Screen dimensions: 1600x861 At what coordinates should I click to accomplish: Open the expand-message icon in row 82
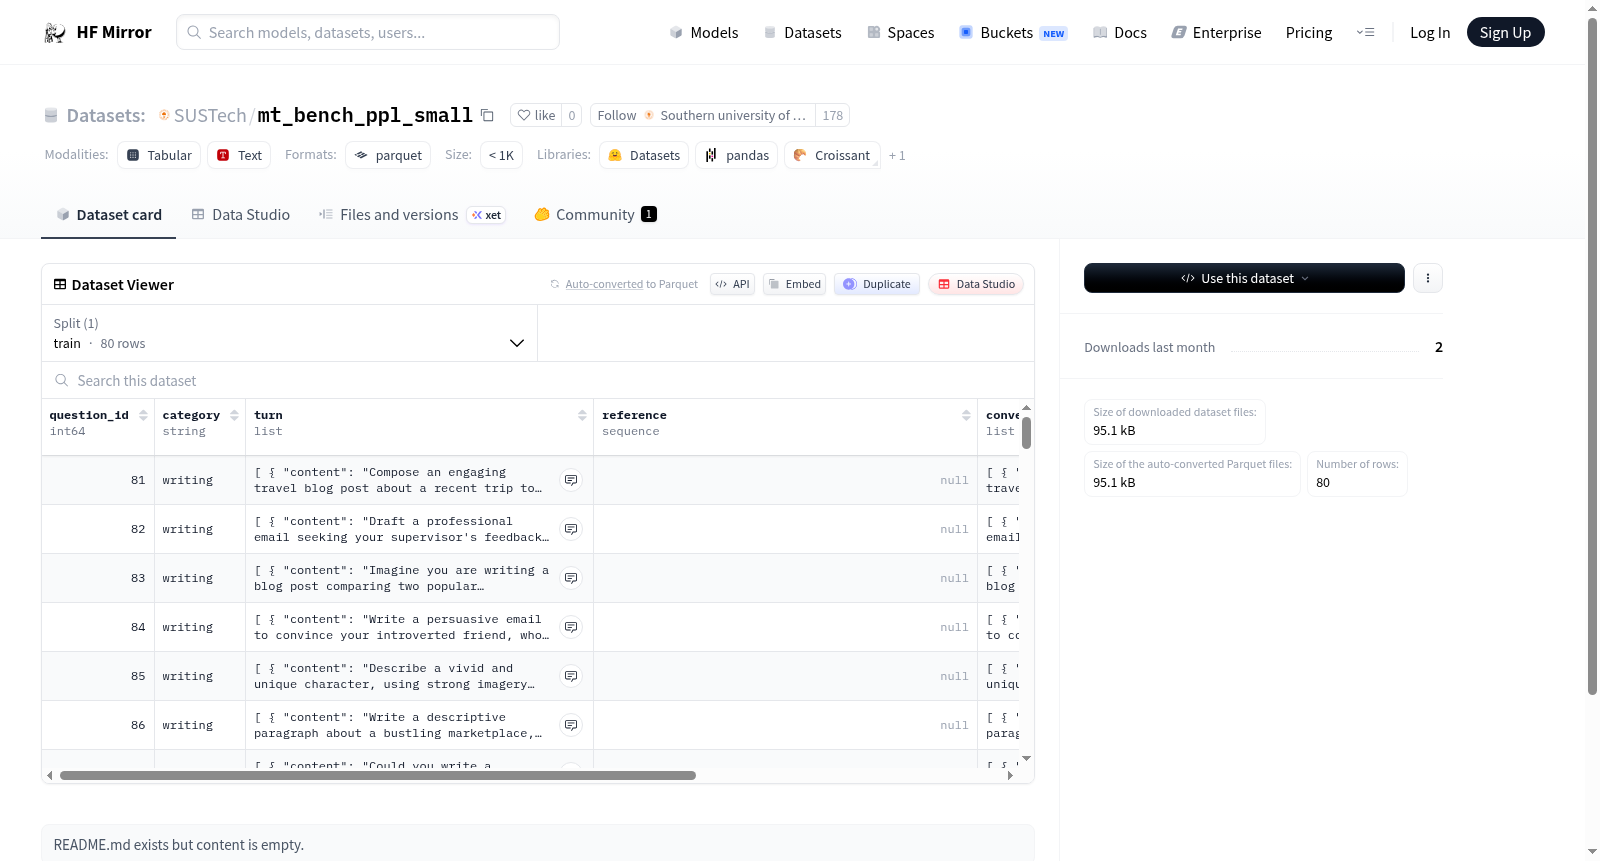pos(571,529)
